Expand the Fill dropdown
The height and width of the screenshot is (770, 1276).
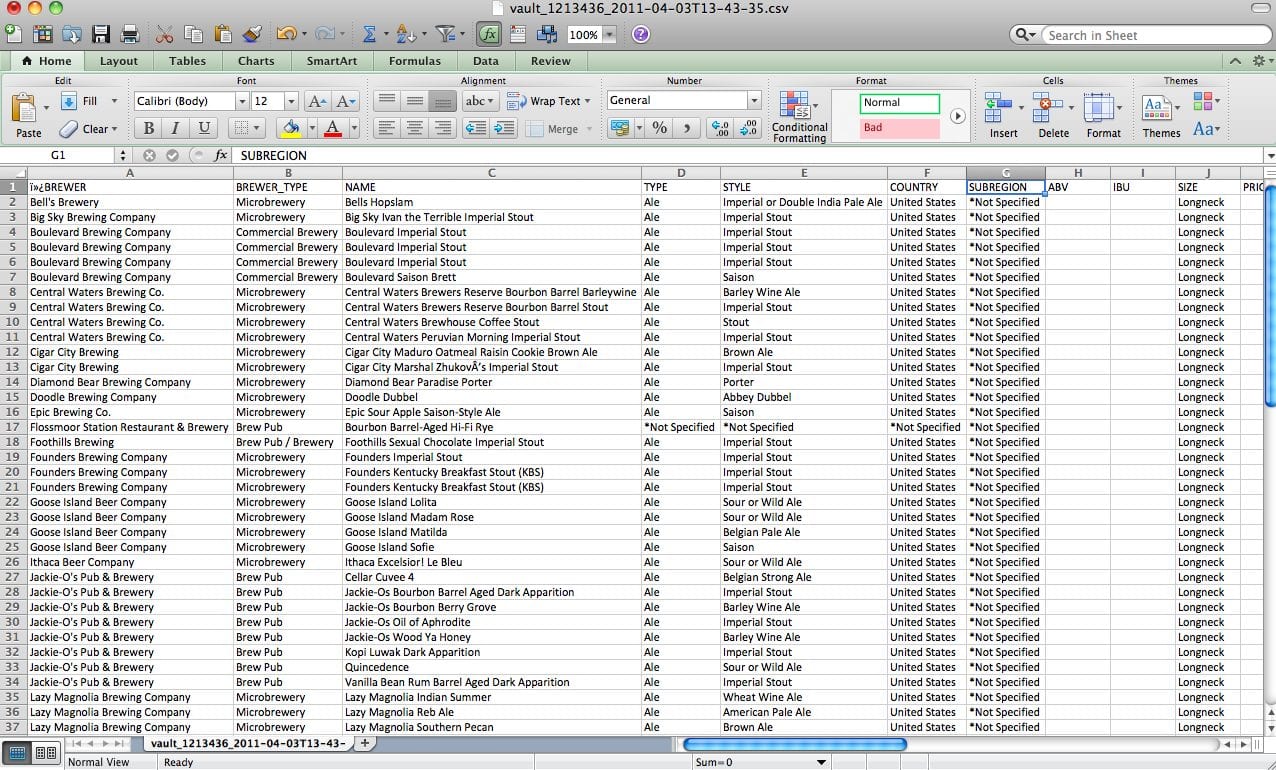[x=114, y=101]
